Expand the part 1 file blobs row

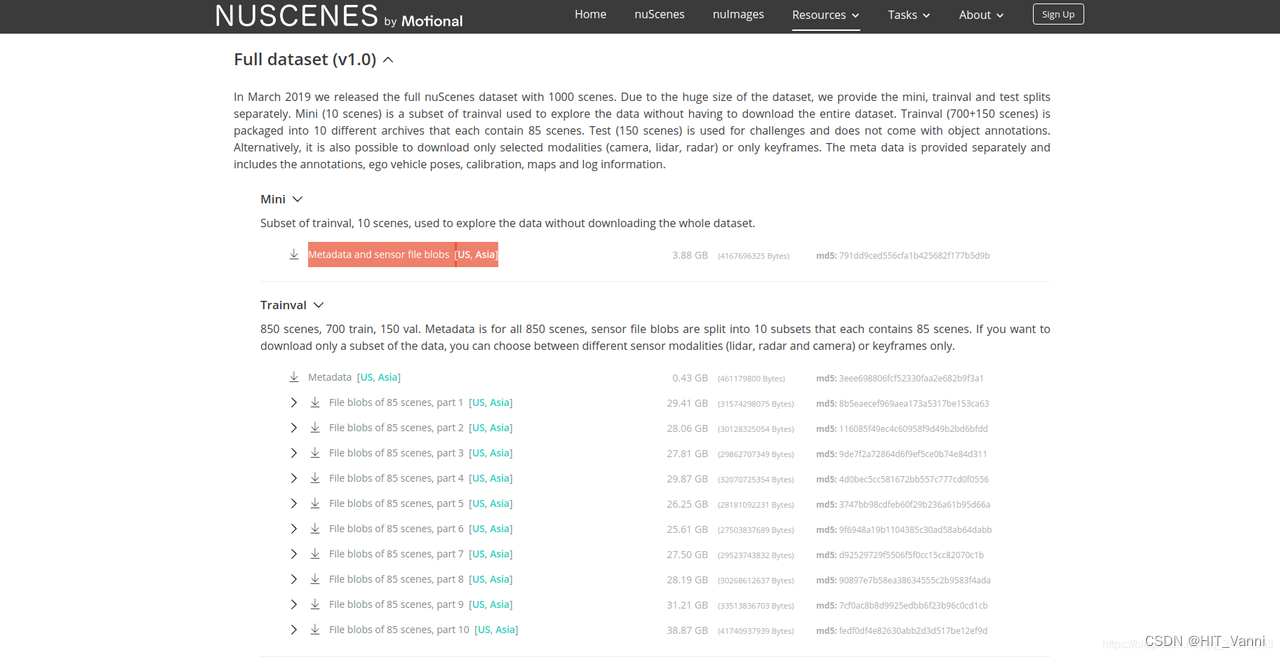[293, 403]
